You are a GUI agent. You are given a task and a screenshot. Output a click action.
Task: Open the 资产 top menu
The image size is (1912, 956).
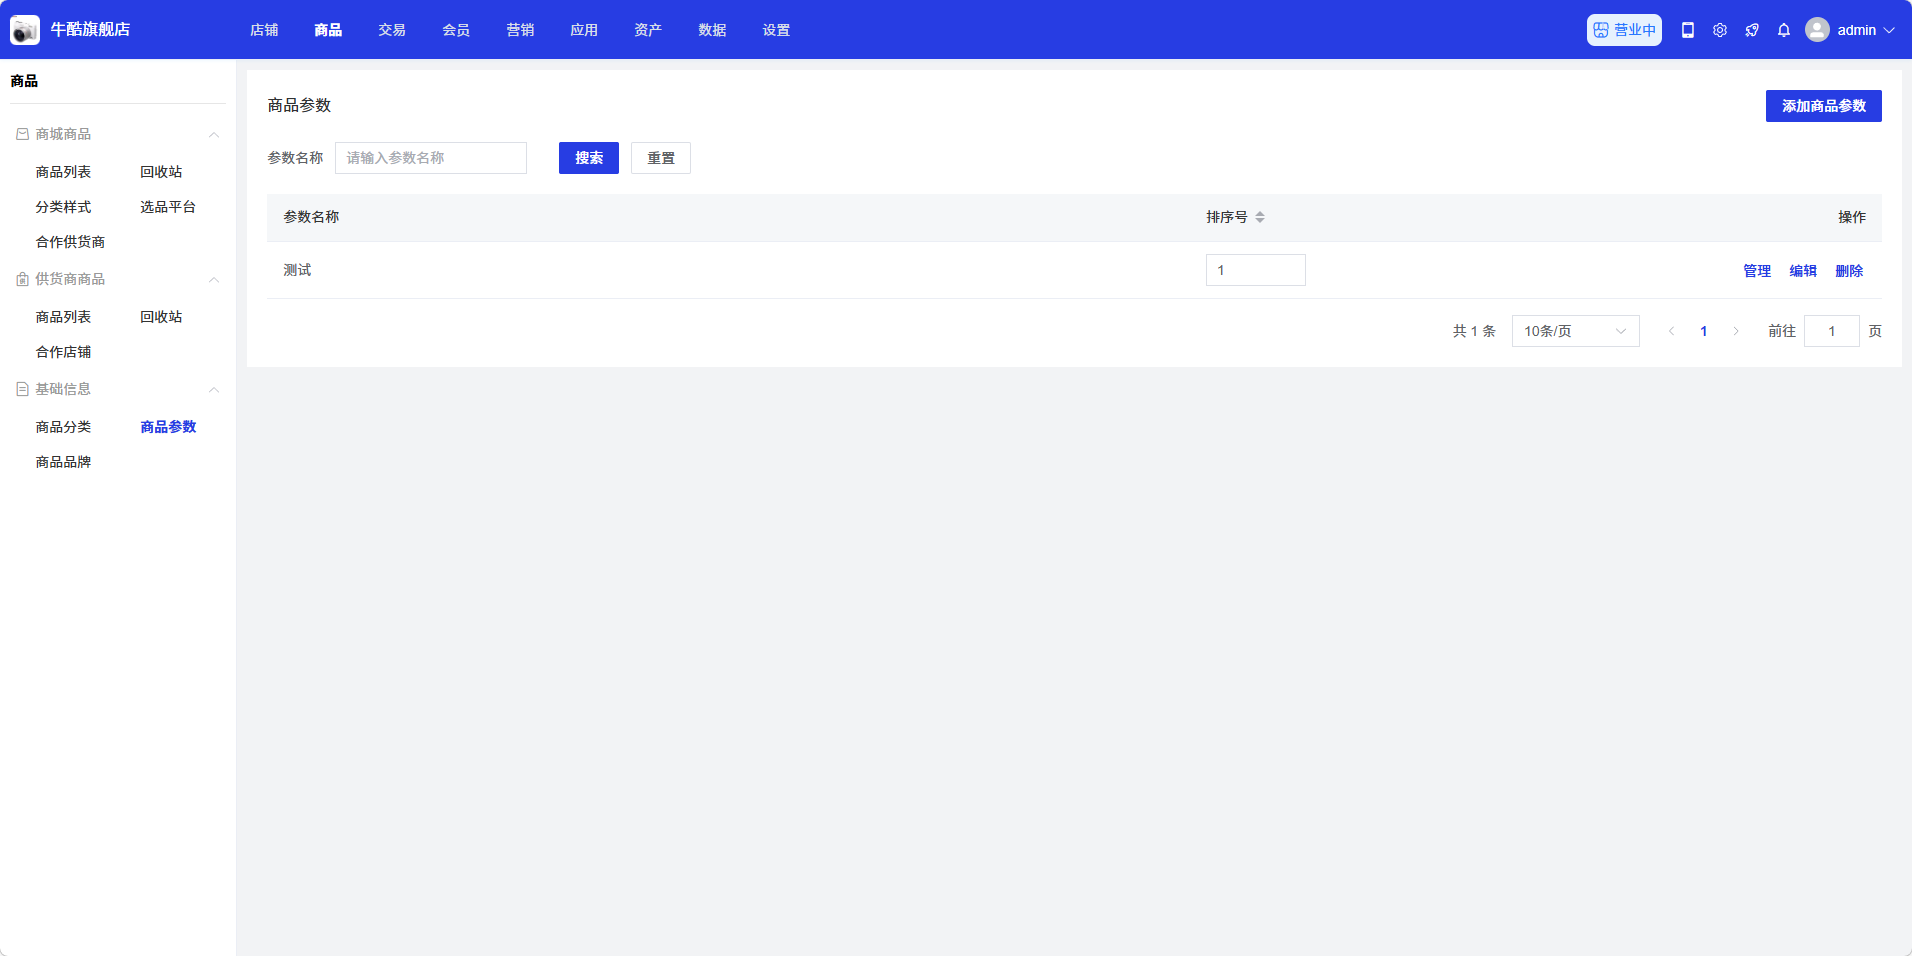pos(648,30)
